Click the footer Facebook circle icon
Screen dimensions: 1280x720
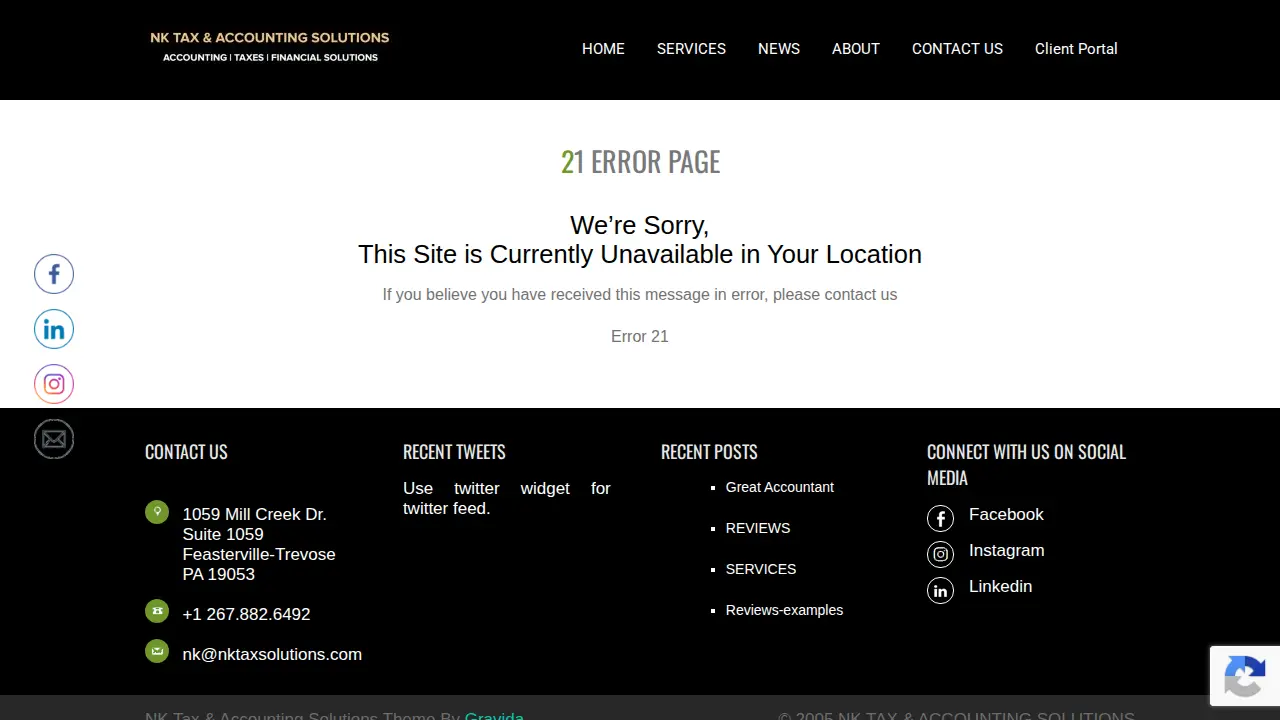coord(940,518)
